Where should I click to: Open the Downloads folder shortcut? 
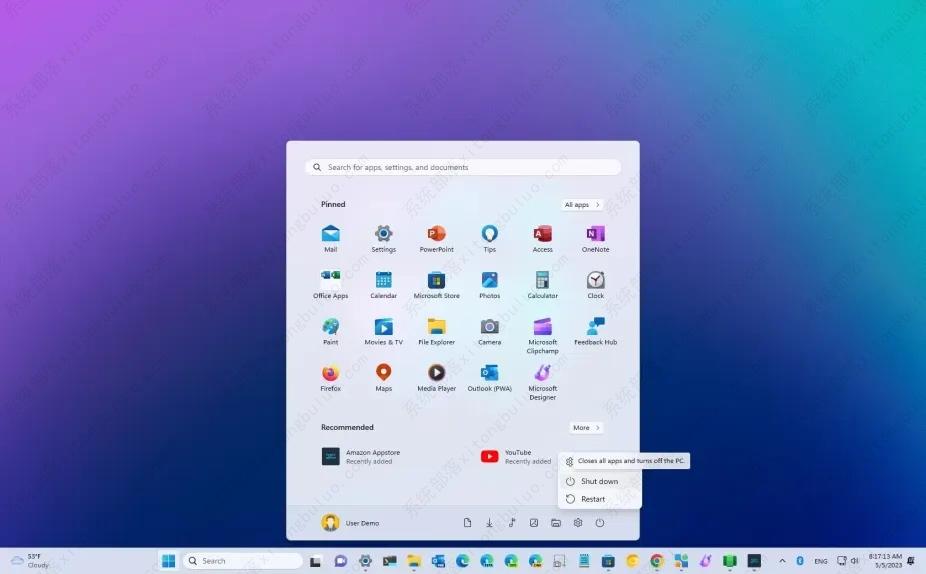489,523
